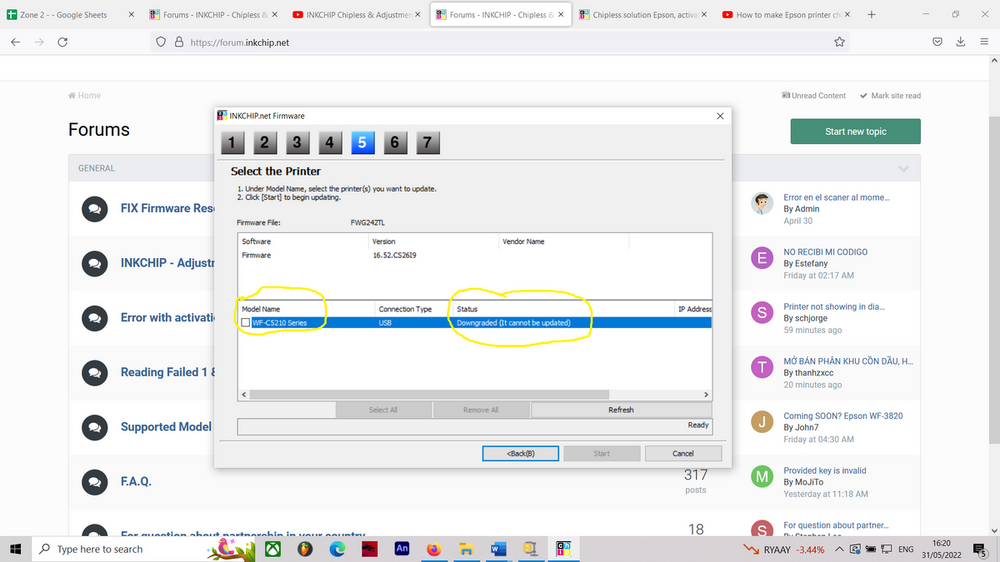Click step 2 icon in firmware dialog
Image resolution: width=1000 pixels, height=562 pixels.
pos(265,143)
